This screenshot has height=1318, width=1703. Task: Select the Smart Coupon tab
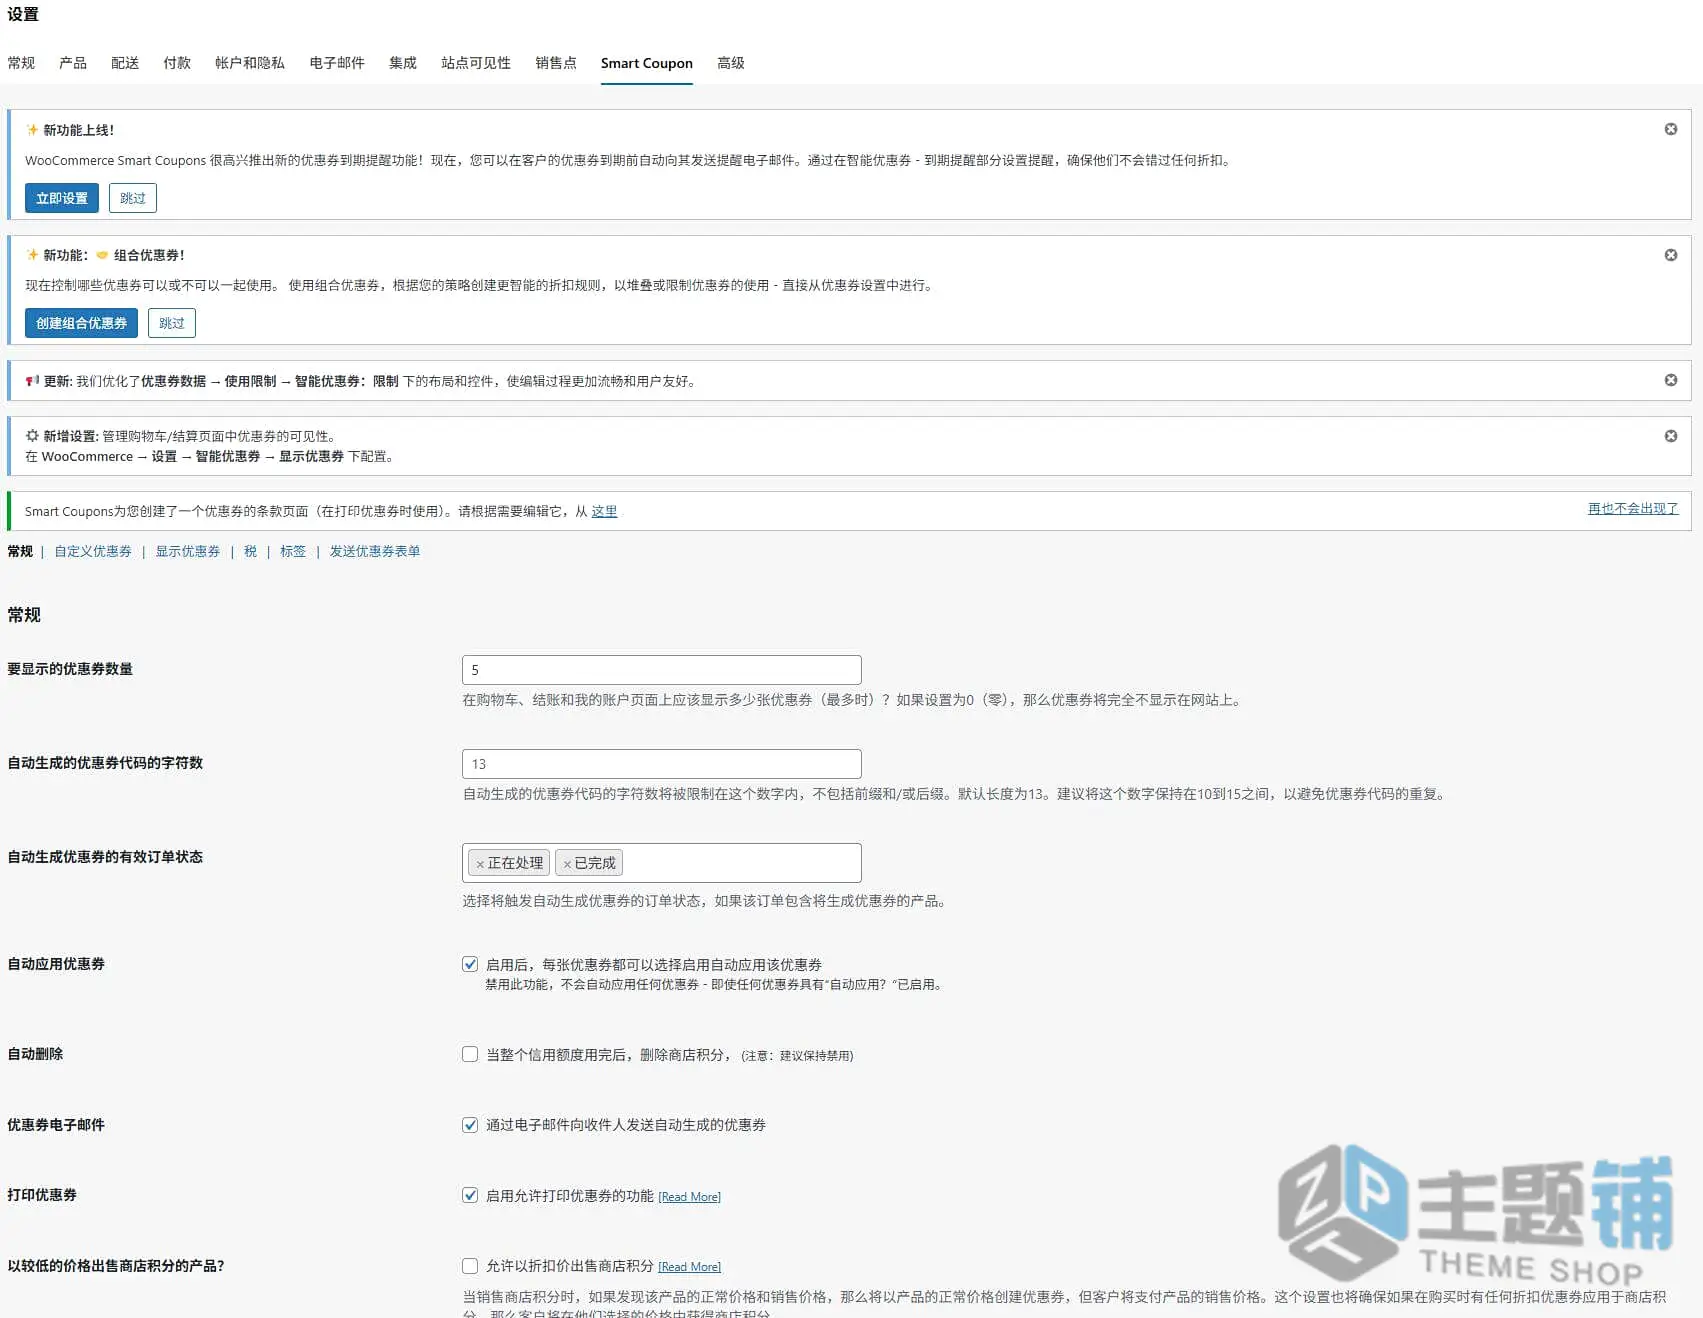point(647,63)
